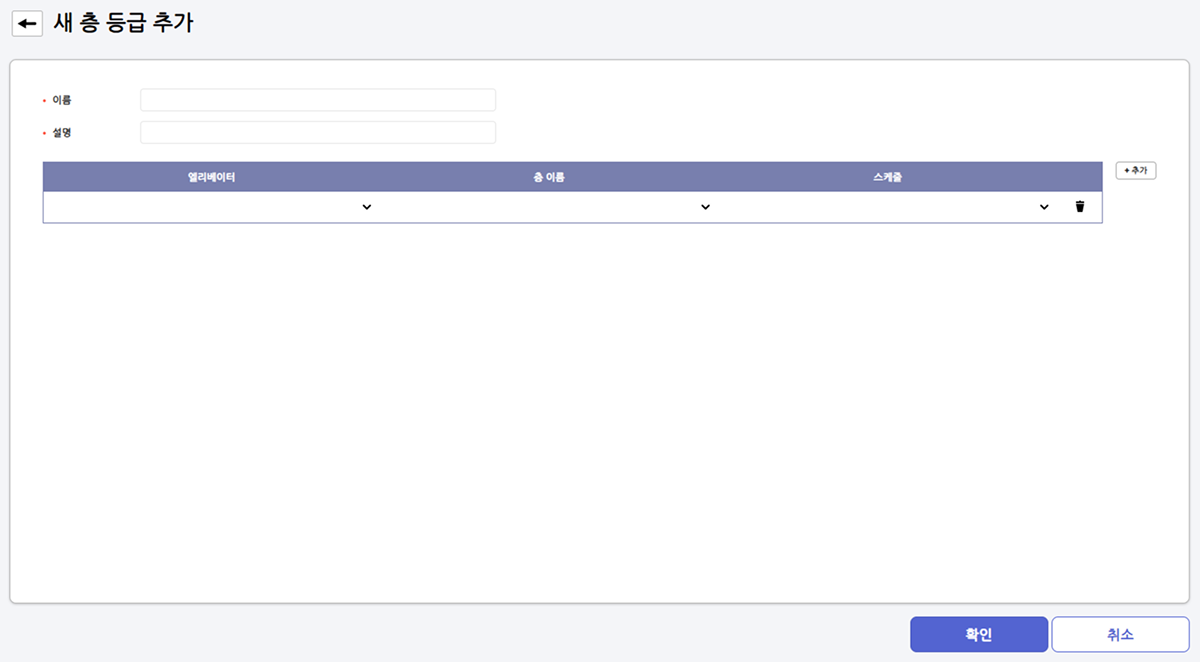This screenshot has height=662, width=1200.
Task: Focus the 이름 text field
Action: [318, 100]
